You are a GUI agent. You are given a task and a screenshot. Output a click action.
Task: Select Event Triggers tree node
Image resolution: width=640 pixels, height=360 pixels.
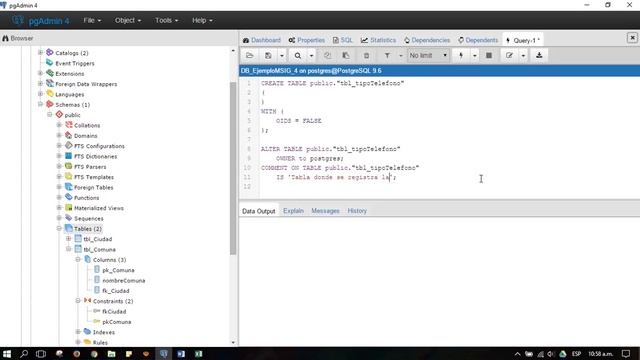click(75, 63)
